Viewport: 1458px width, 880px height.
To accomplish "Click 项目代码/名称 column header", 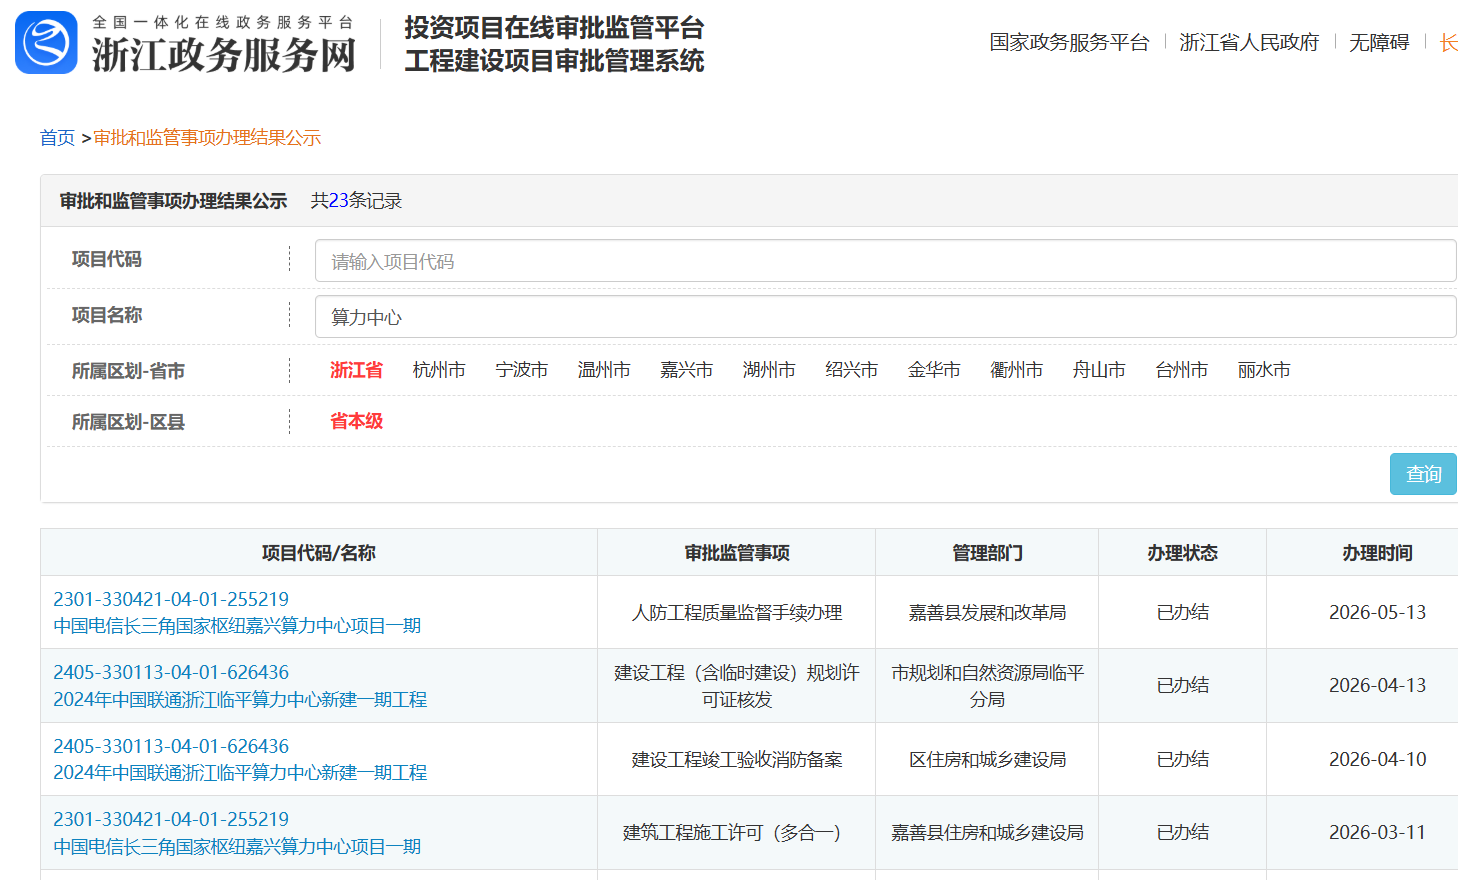I will [319, 553].
